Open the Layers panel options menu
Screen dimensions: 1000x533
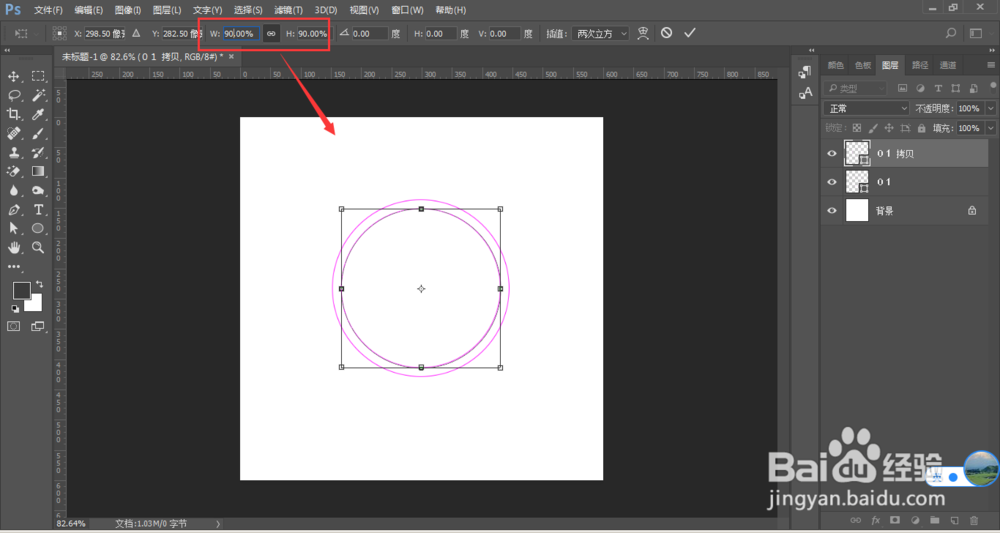point(990,65)
